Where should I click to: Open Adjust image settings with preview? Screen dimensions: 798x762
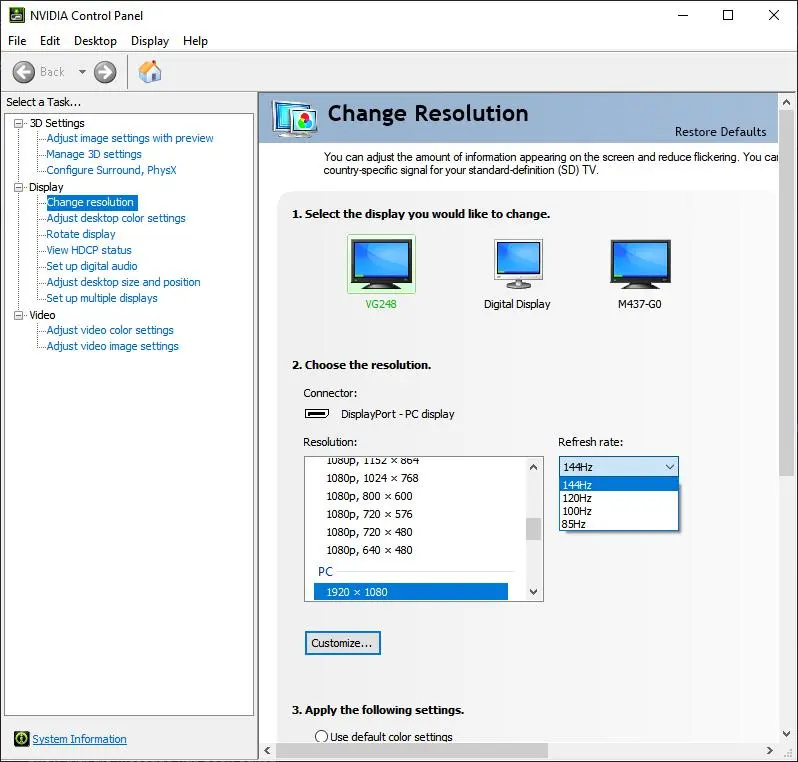130,138
